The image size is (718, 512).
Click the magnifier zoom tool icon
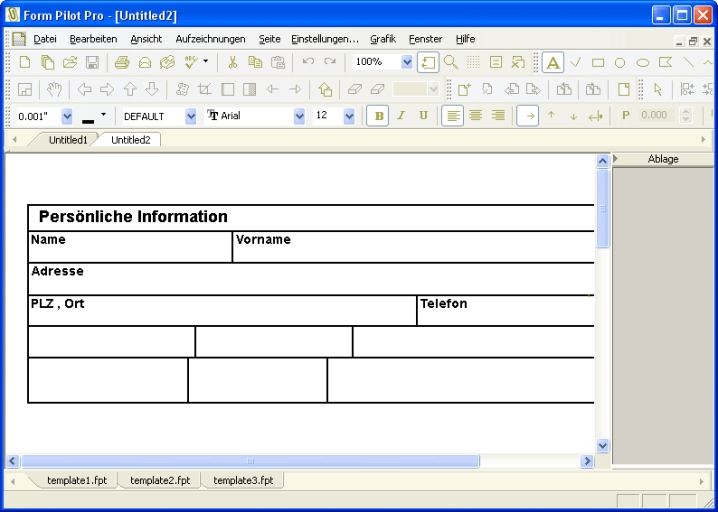pyautogui.click(x=451, y=62)
